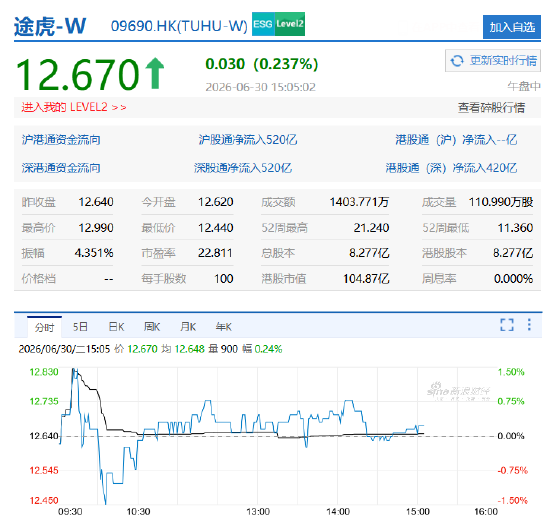The width and height of the screenshot is (550, 516).
Task: Click 港股通（沪）净流入--亿 link
Action: click(456, 140)
